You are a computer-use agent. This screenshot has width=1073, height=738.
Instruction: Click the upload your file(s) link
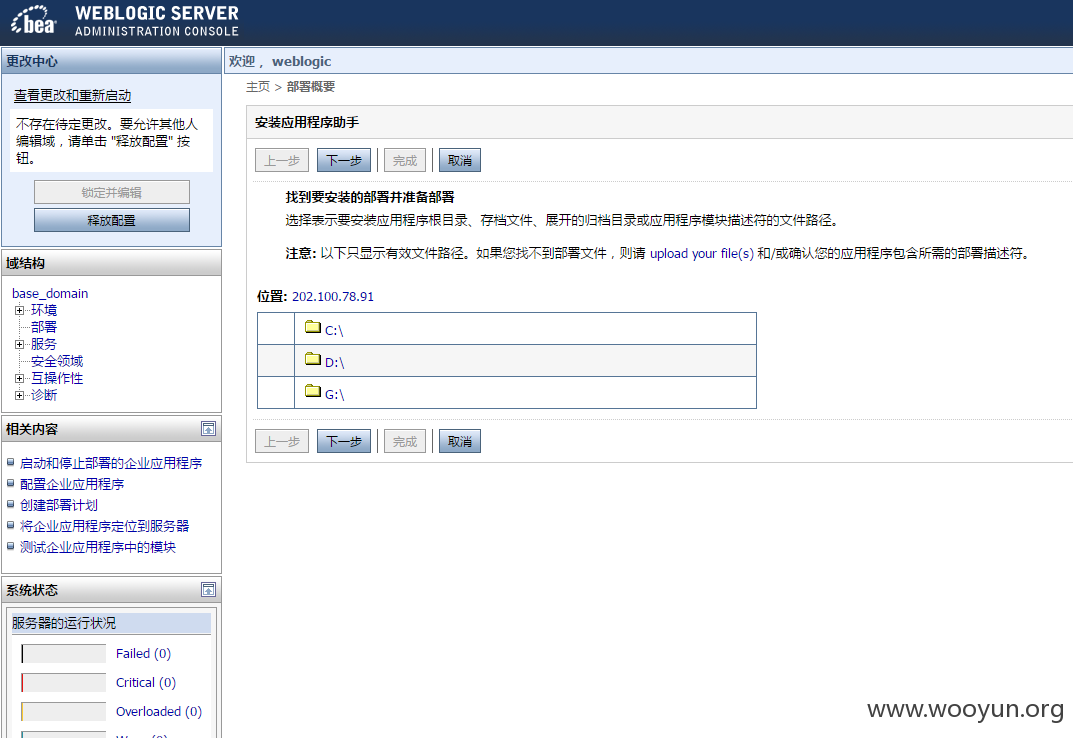coord(701,253)
